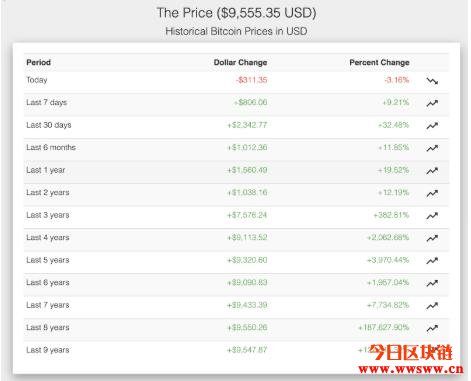
Task: Select the Period column header
Action: click(x=39, y=62)
